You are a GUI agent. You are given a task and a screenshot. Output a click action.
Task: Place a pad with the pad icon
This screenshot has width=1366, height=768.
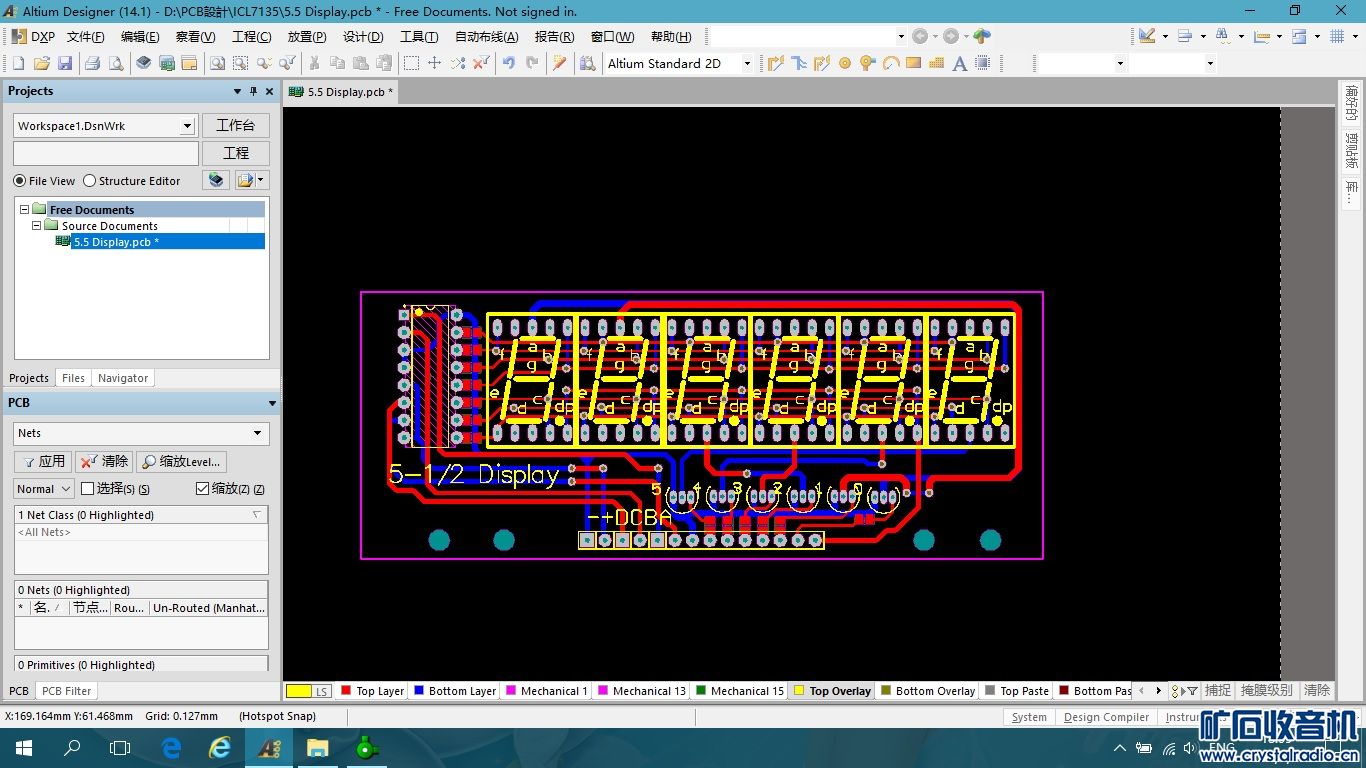(845, 63)
